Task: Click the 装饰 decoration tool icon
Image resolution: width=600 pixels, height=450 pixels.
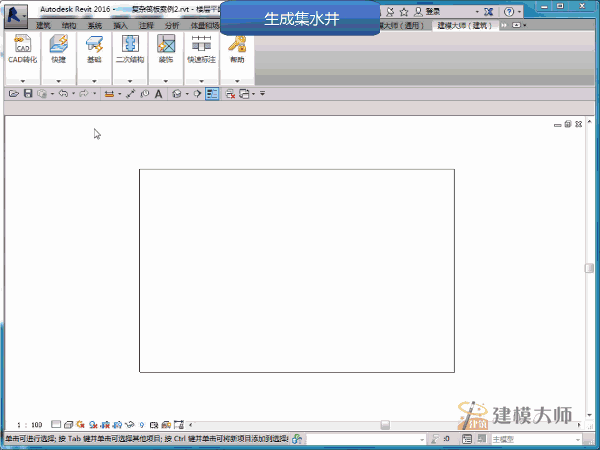Action: (166, 44)
